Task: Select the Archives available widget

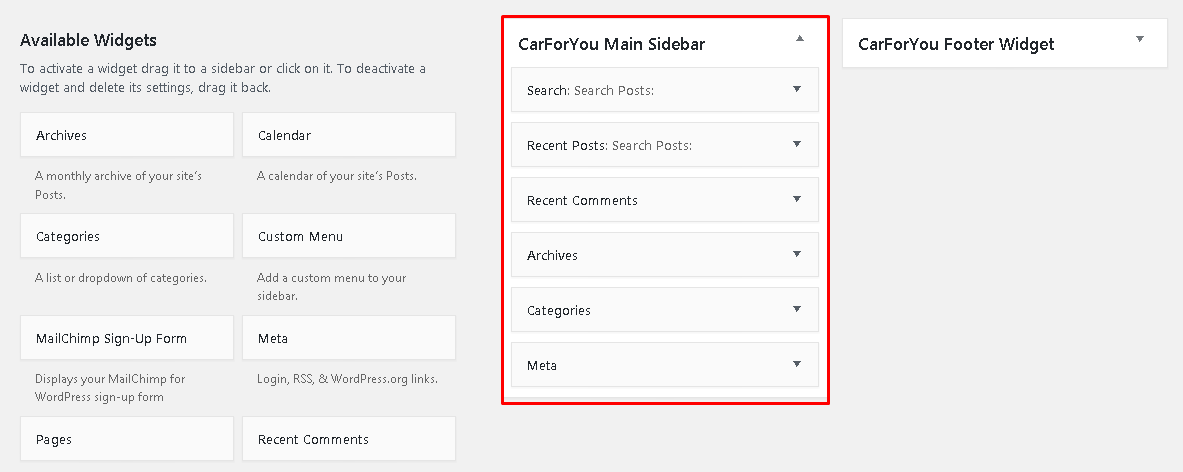Action: pos(127,135)
